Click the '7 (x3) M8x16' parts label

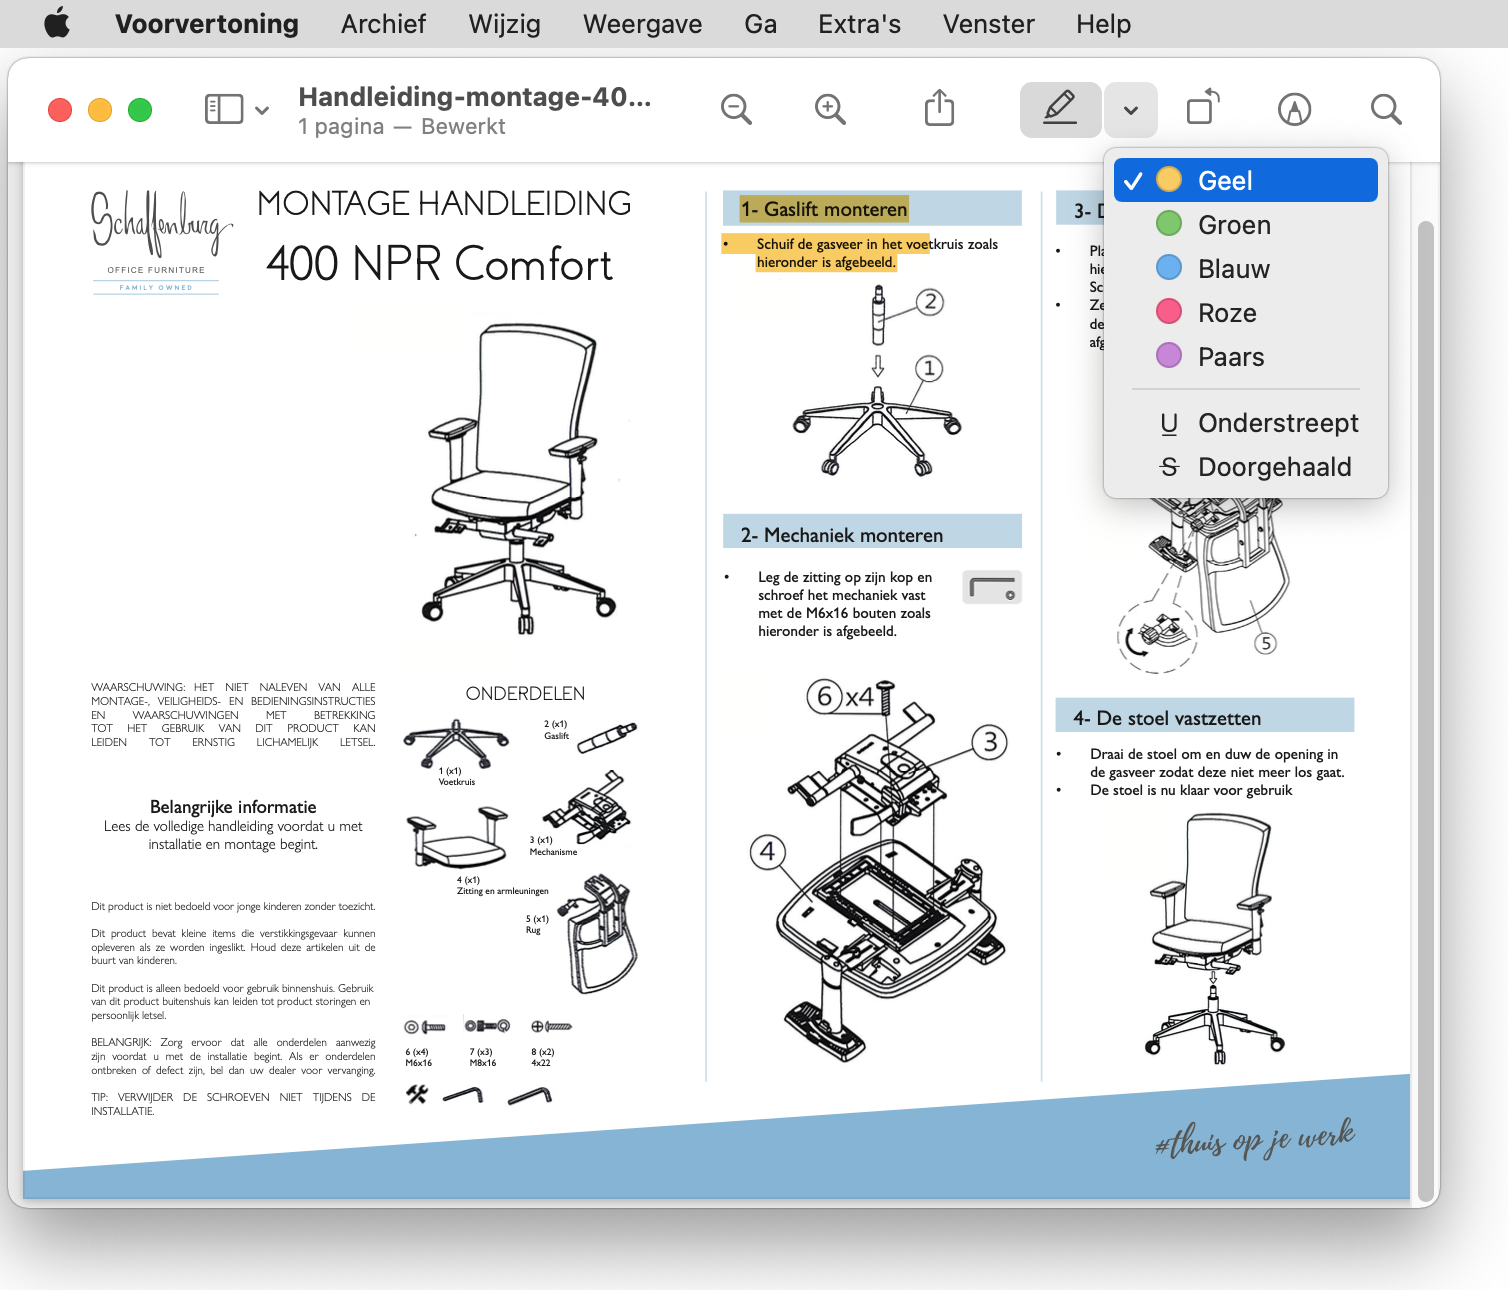tap(483, 1057)
